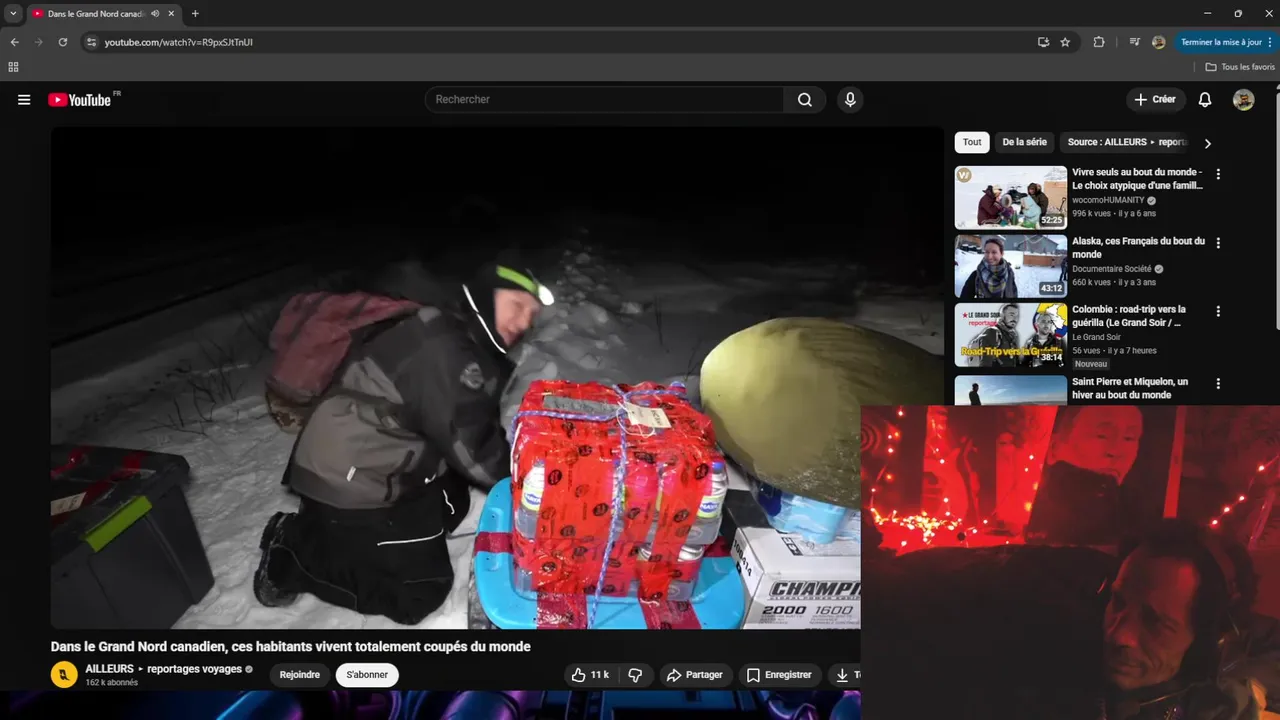1280x720 pixels.
Task: Open options for Colombie road-trip video
Action: coord(1218,312)
